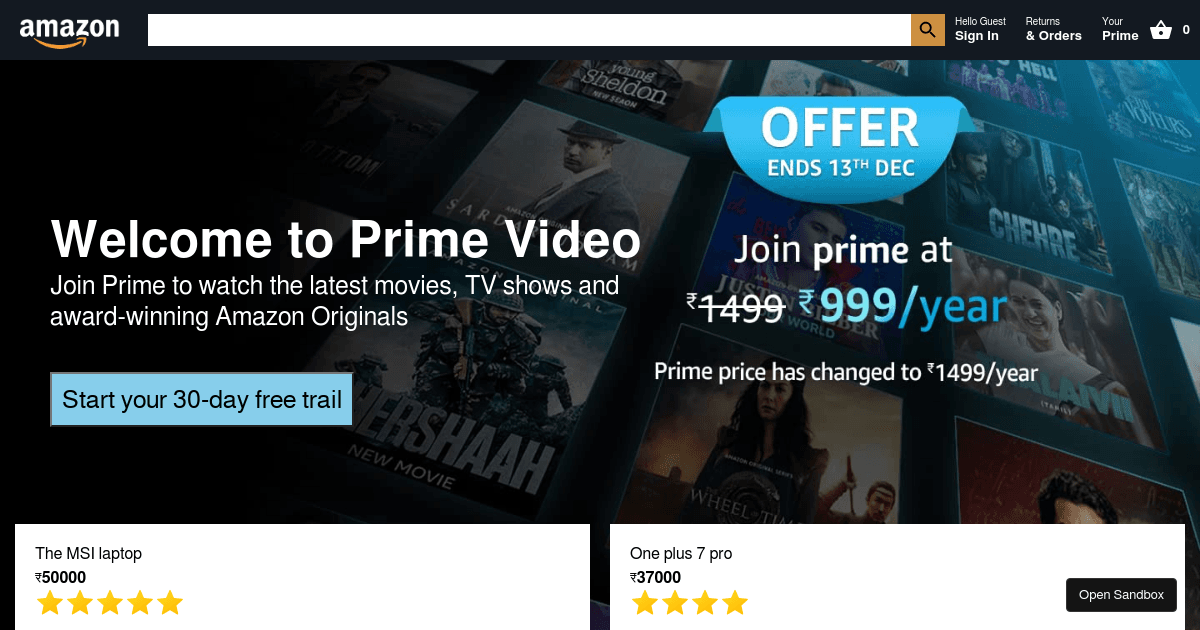Viewport: 1200px width, 630px height.
Task: Click the fourth star of One plus 7 pro
Action: (x=735, y=603)
